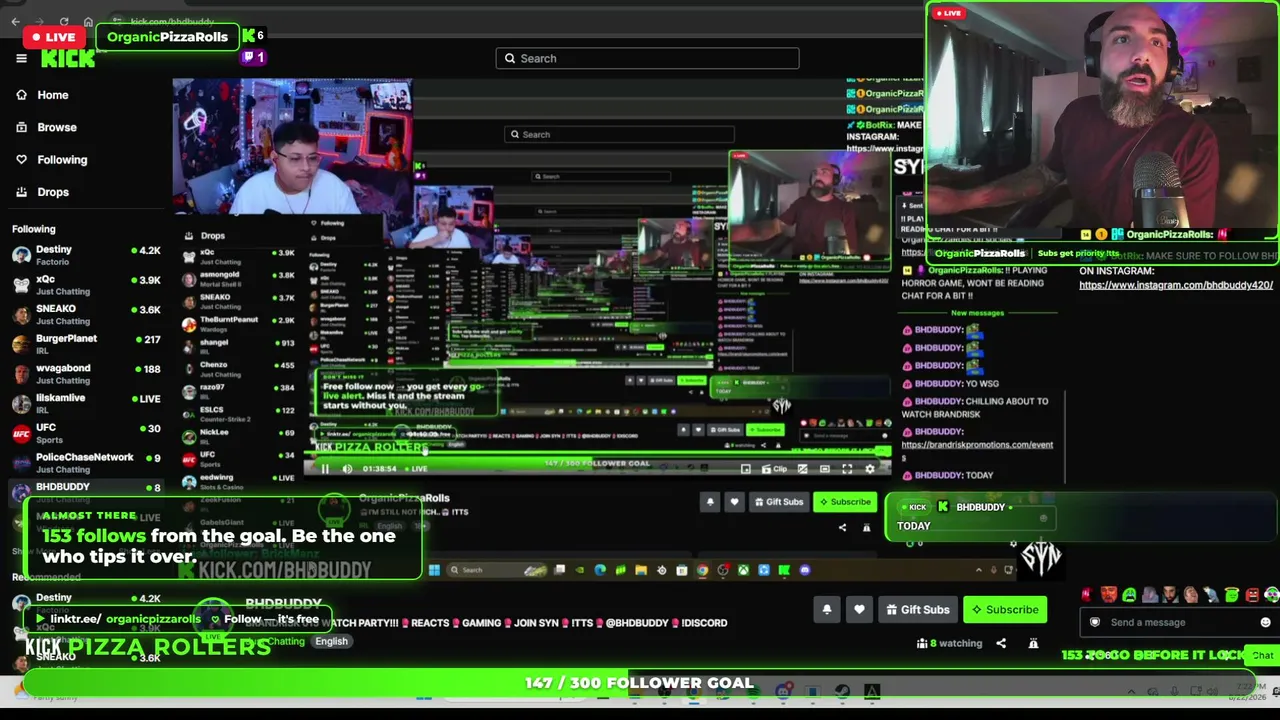The height and width of the screenshot is (720, 1280).
Task: Open Following in the sidebar
Action: click(x=51, y=159)
